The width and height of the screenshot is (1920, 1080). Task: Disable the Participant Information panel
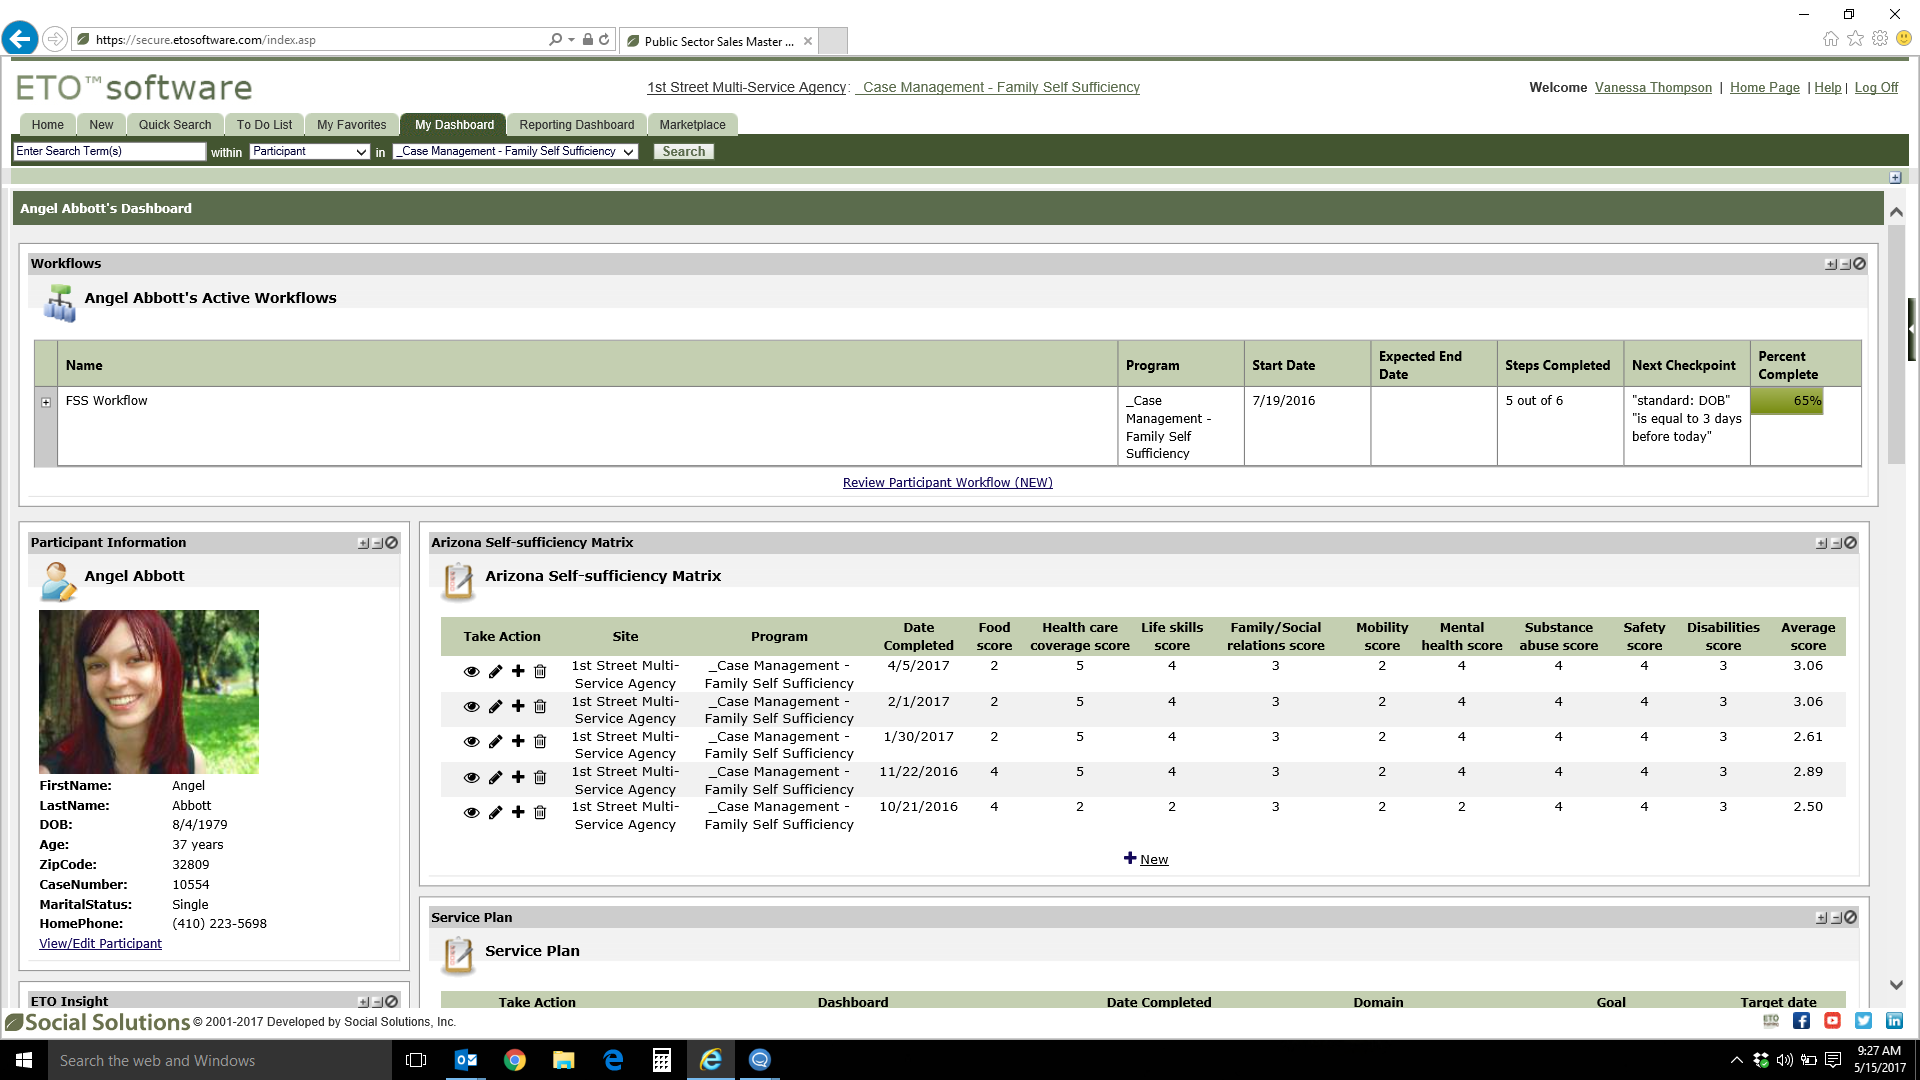tap(389, 543)
